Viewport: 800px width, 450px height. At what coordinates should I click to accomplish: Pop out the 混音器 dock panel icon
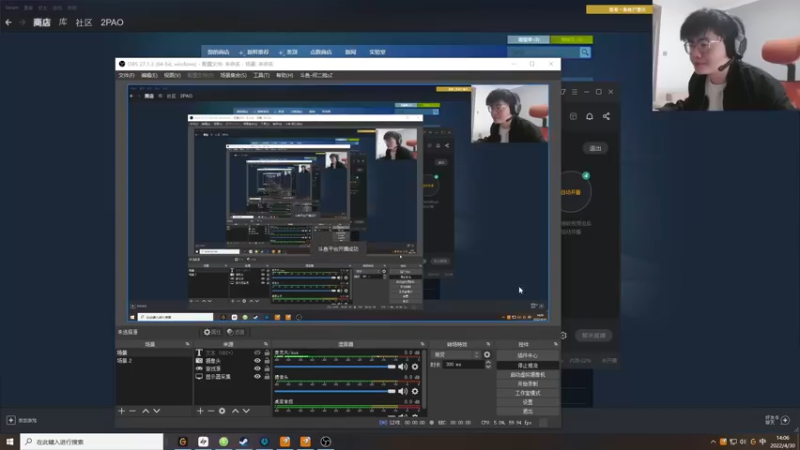click(x=422, y=344)
